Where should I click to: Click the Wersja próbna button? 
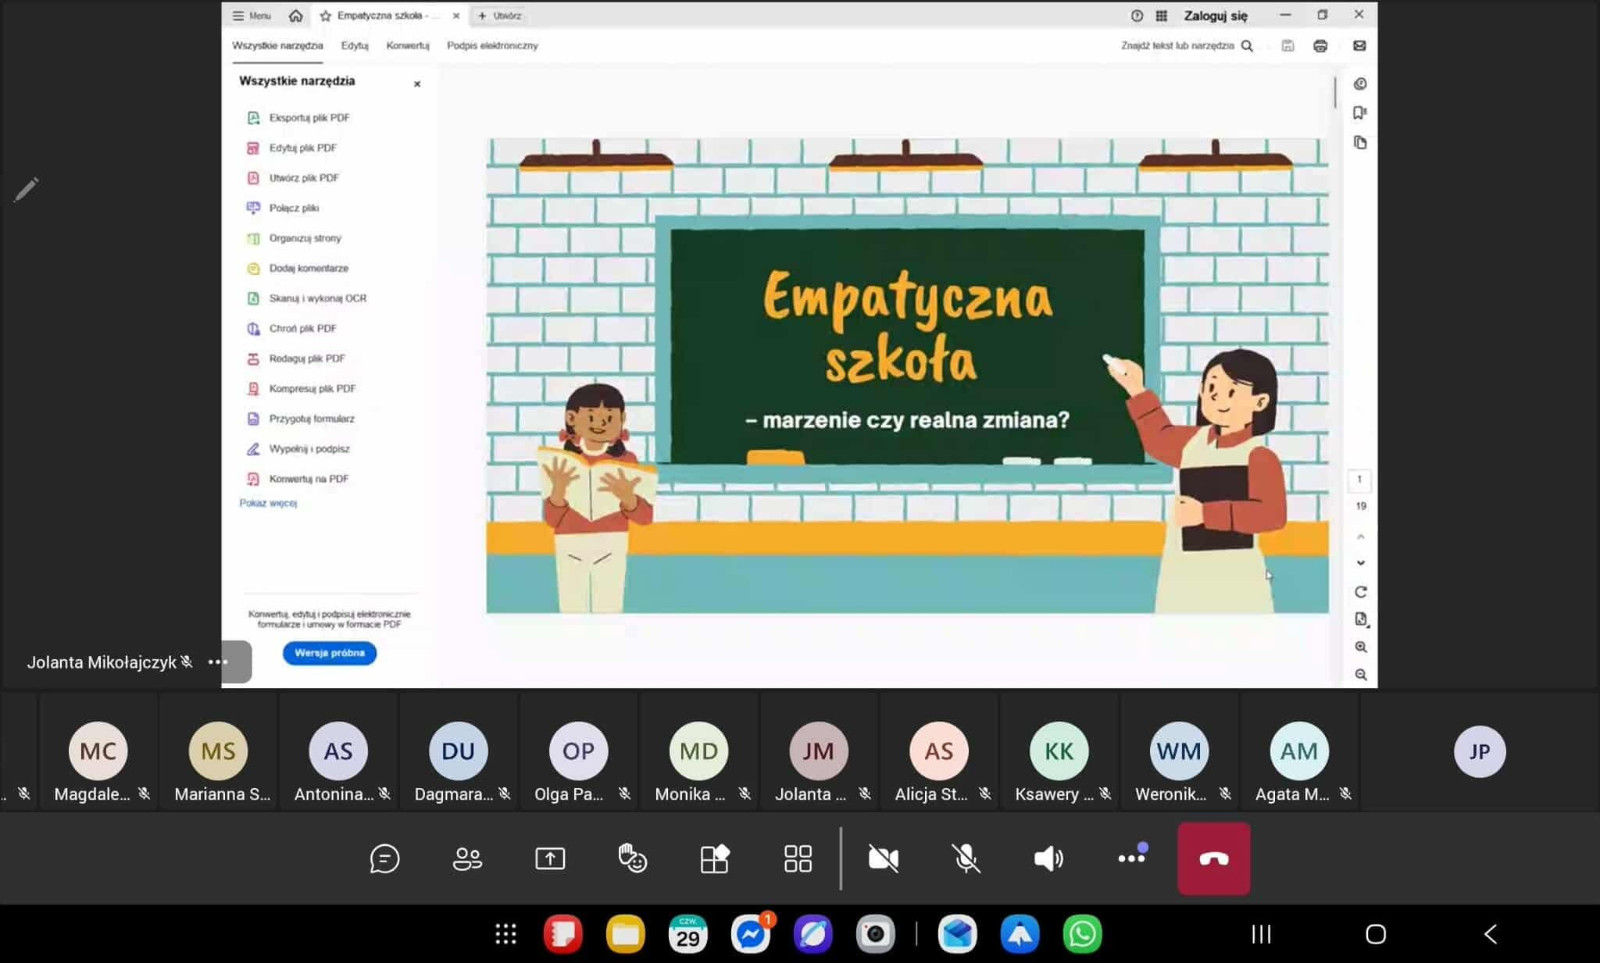click(329, 653)
